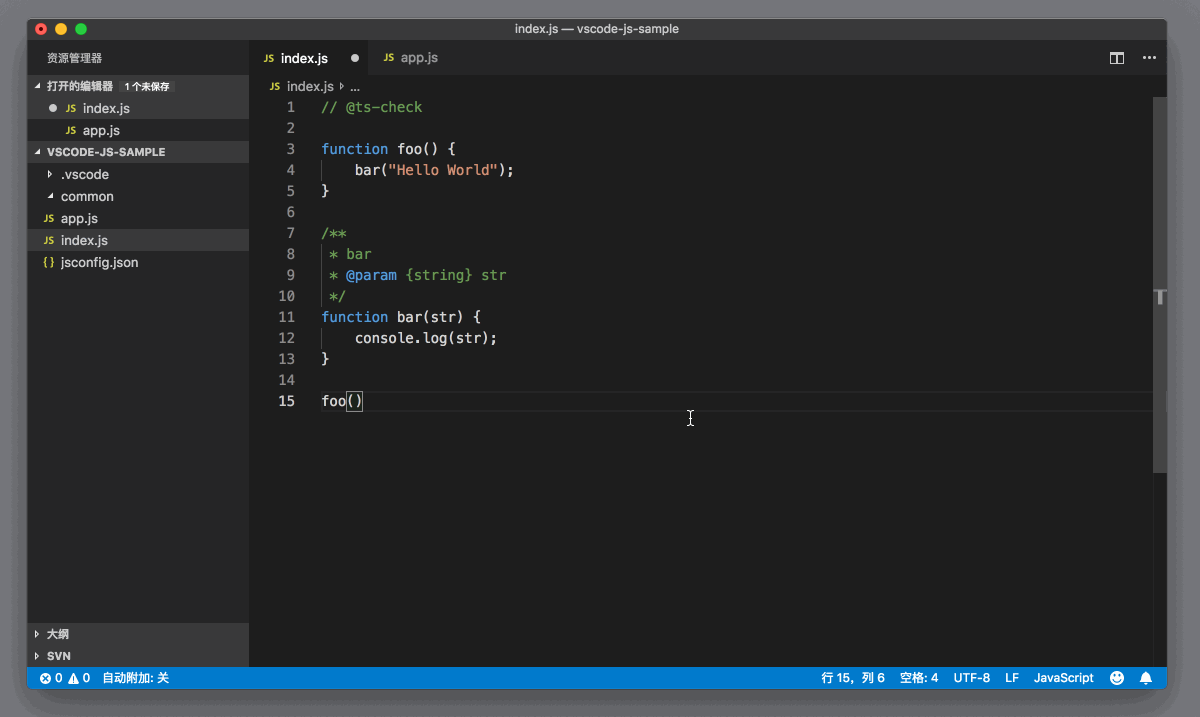Close the unsaved index.js via its dot indicator

tap(355, 57)
